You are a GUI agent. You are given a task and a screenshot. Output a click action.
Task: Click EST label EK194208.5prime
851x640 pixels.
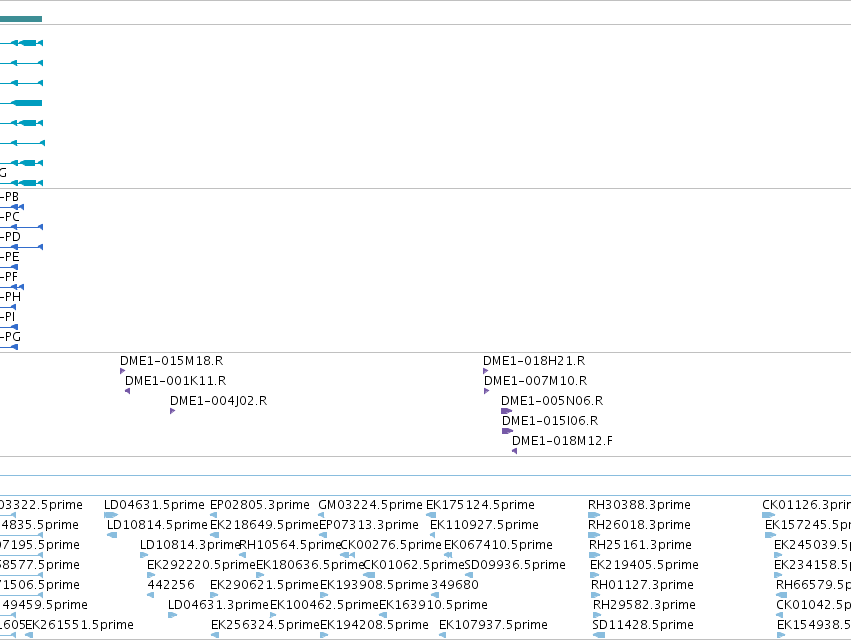(374, 625)
